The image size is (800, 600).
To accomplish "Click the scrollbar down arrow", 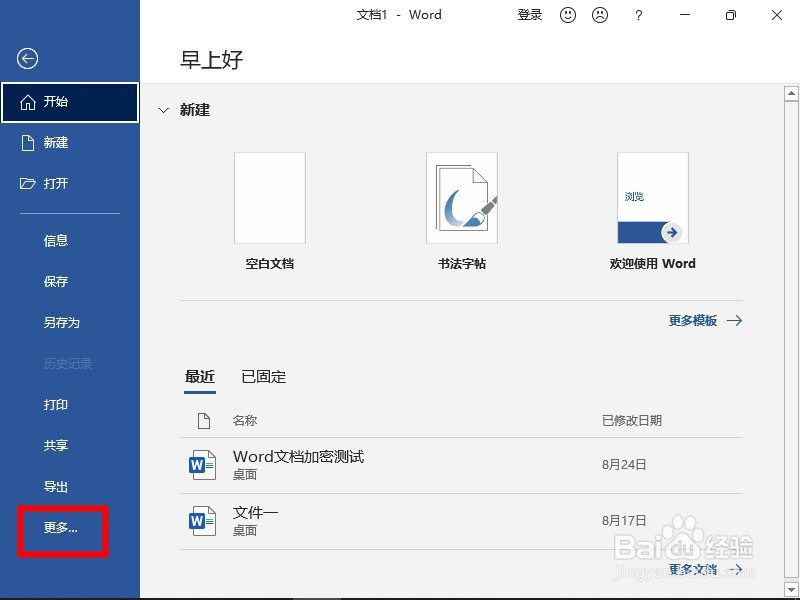I will click(x=791, y=589).
